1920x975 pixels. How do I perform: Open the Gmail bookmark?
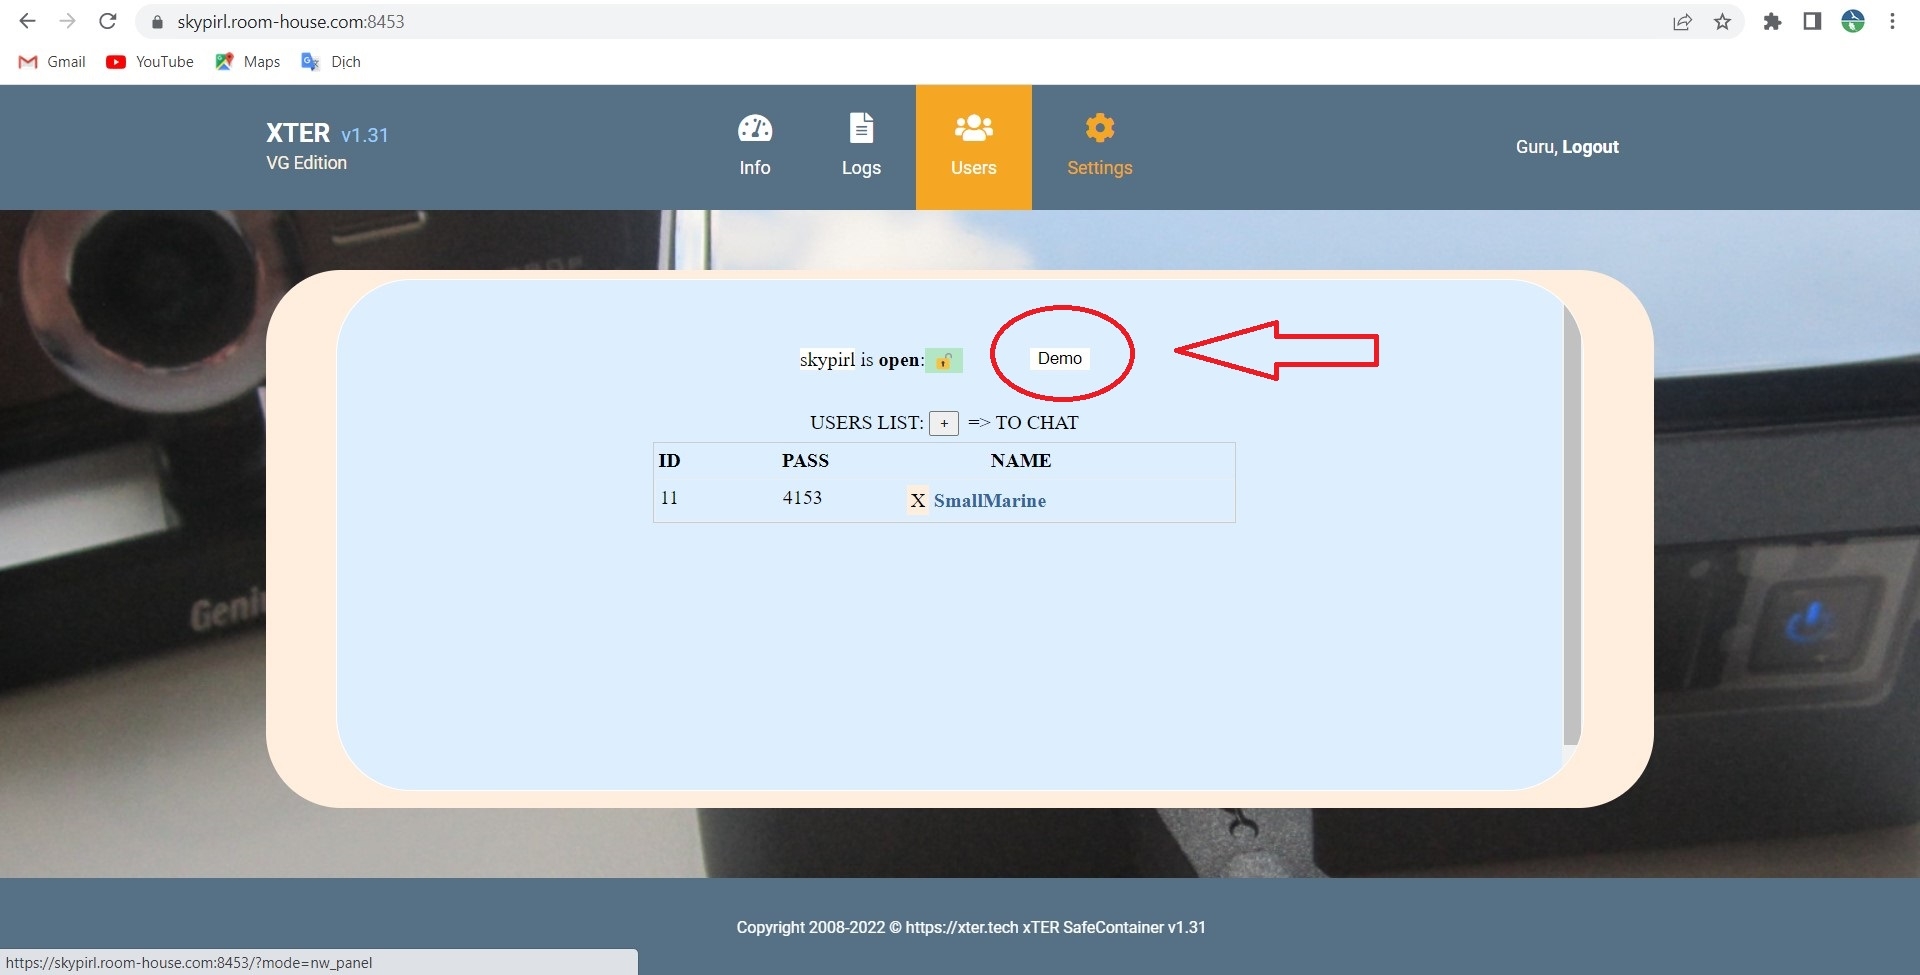point(53,62)
